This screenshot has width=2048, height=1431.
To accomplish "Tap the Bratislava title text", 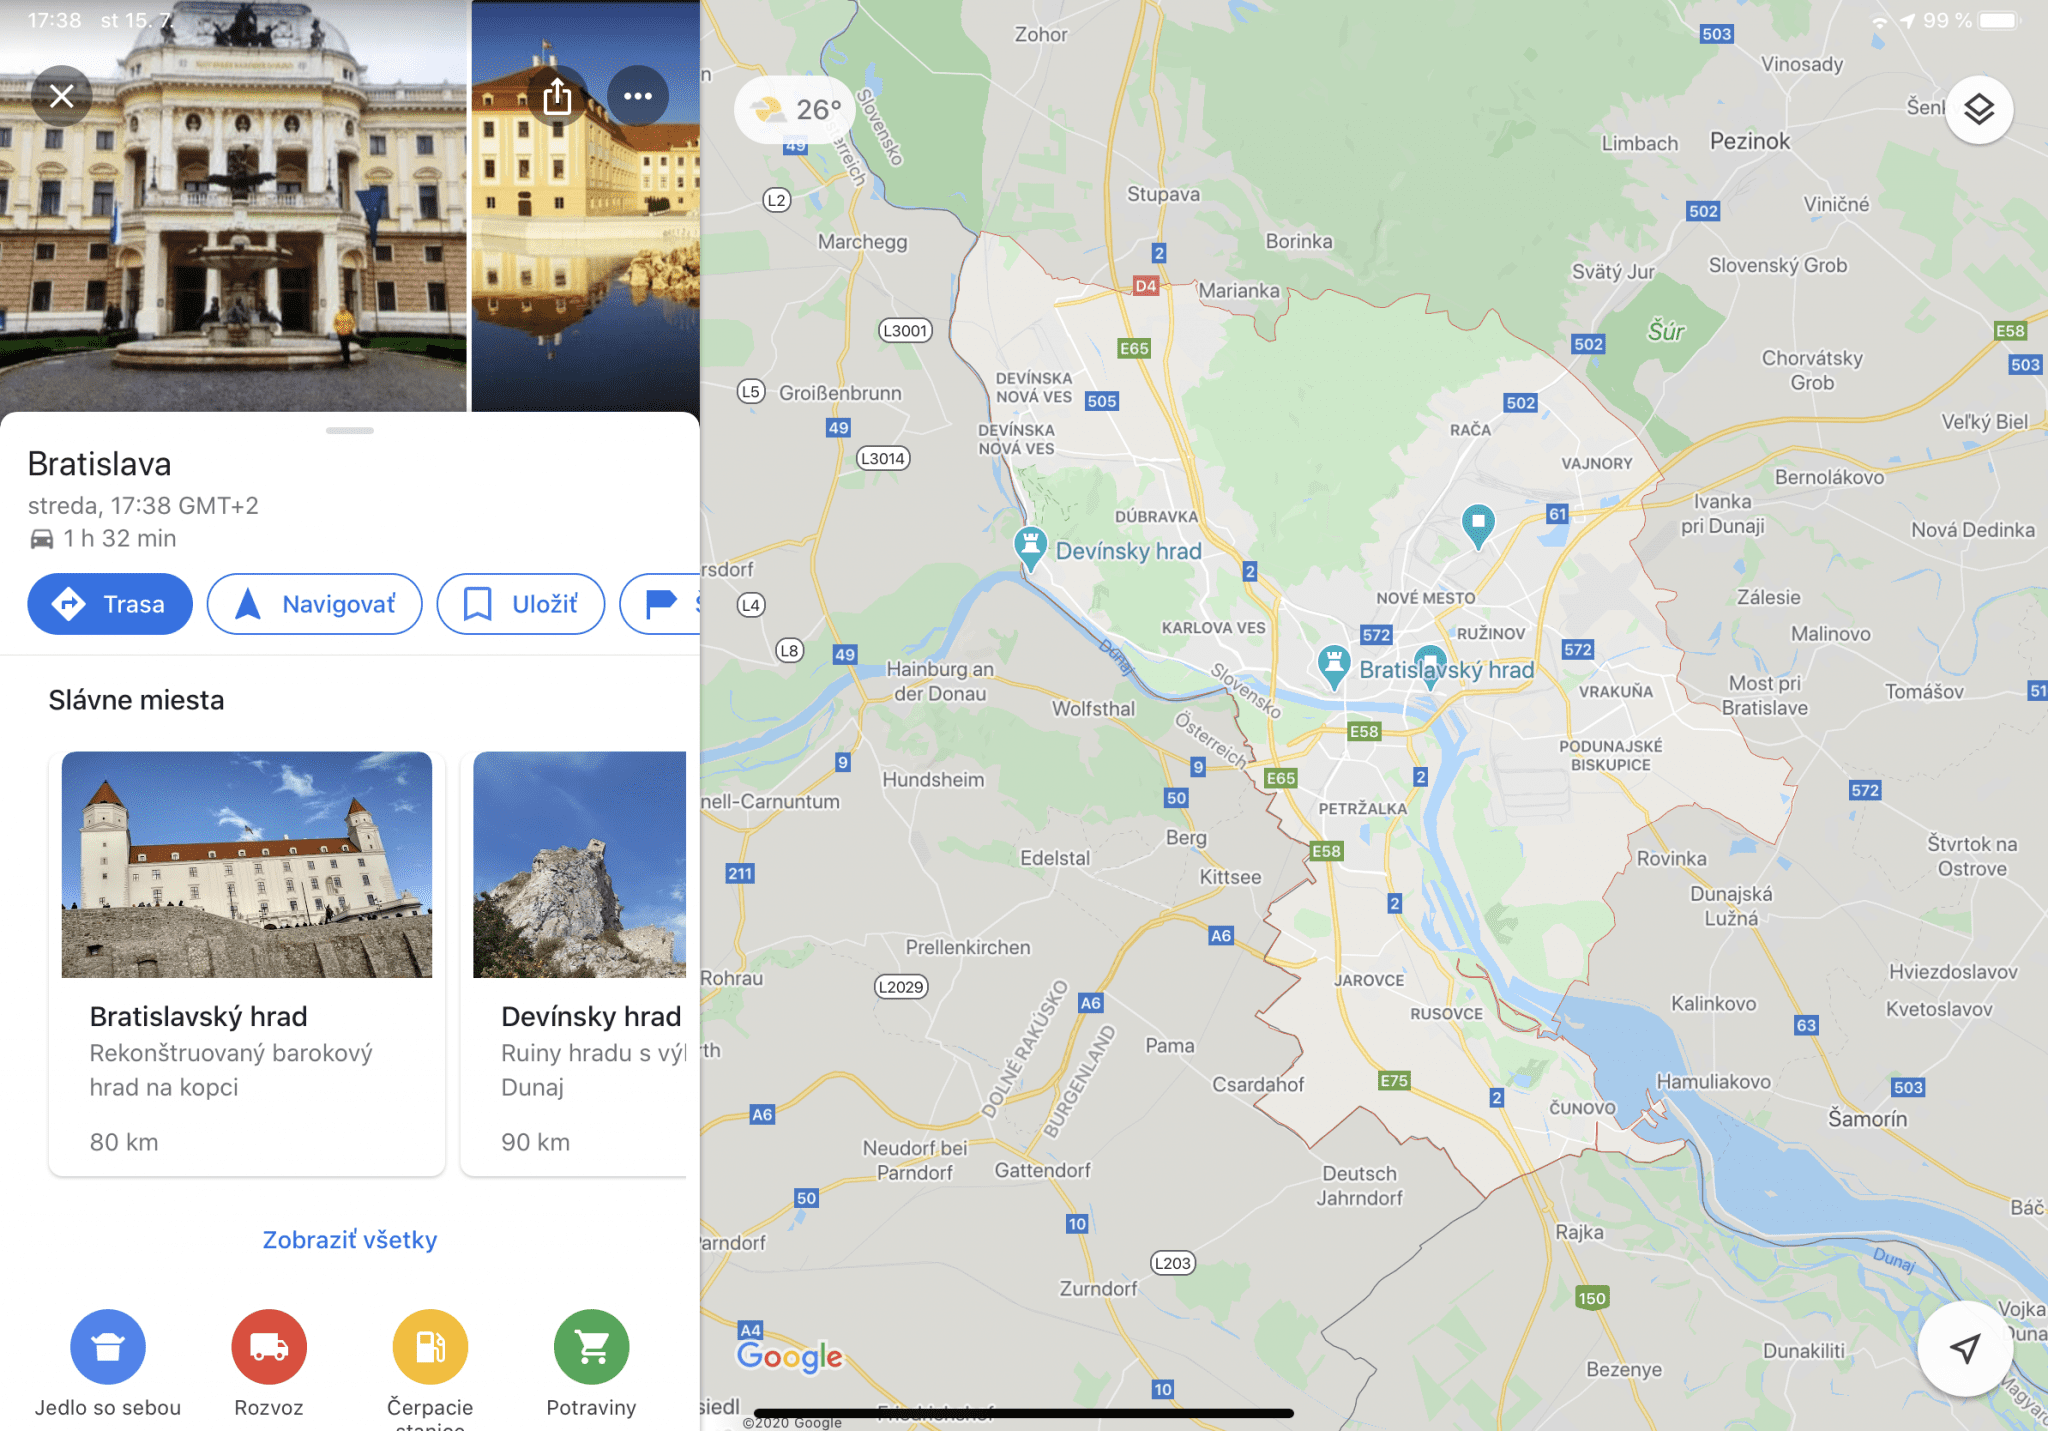I will click(99, 464).
